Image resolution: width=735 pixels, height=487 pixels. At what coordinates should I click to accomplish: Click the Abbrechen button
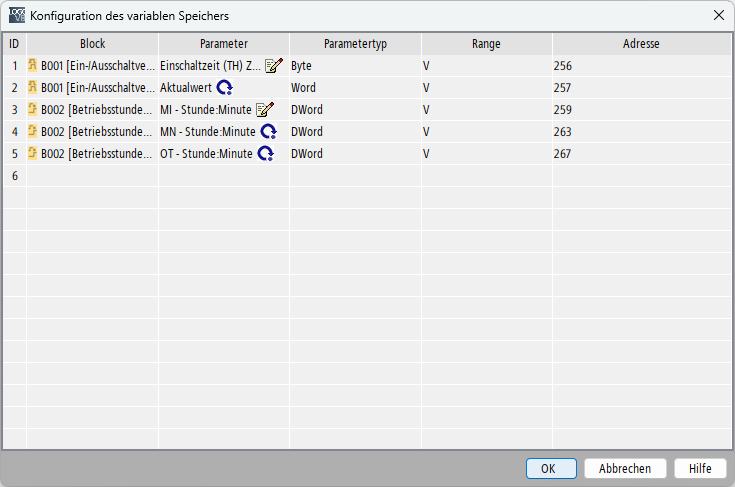coord(625,468)
